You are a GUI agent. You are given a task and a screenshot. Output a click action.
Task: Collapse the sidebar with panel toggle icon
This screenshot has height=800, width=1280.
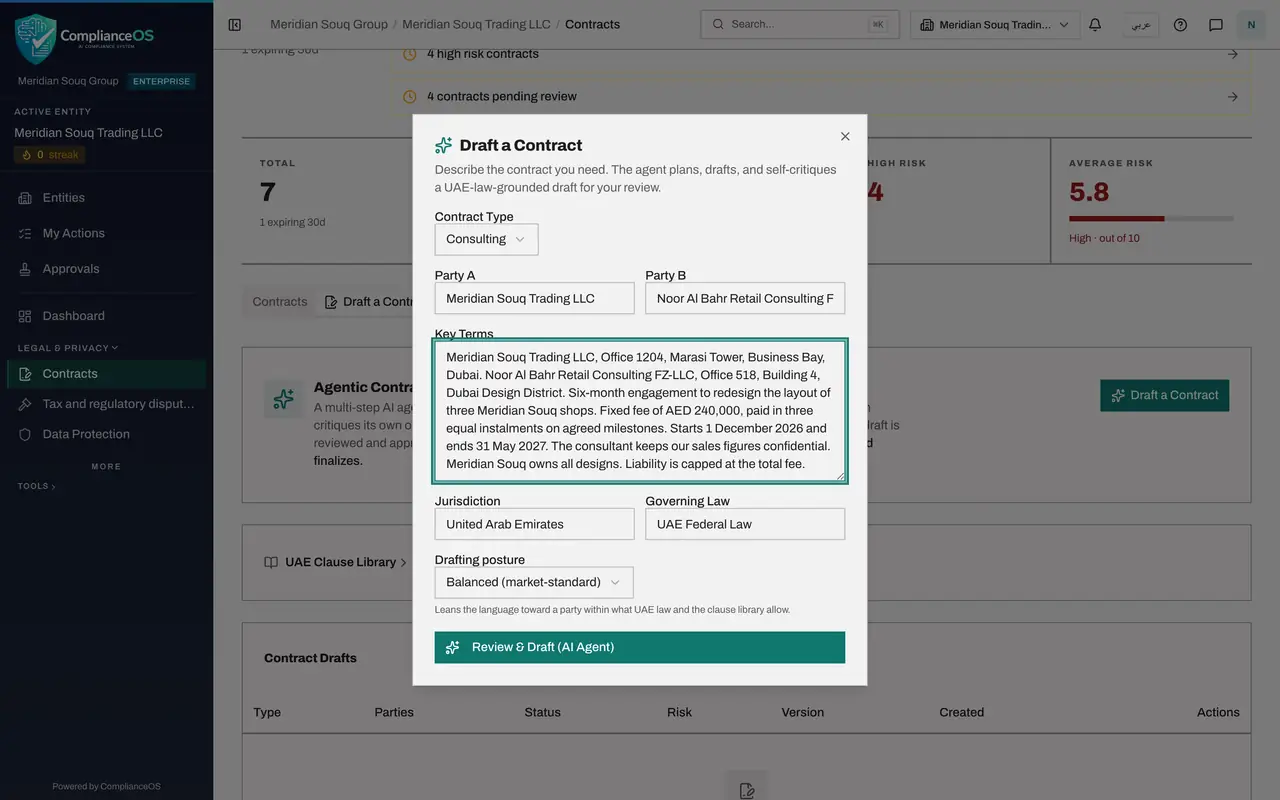point(235,24)
